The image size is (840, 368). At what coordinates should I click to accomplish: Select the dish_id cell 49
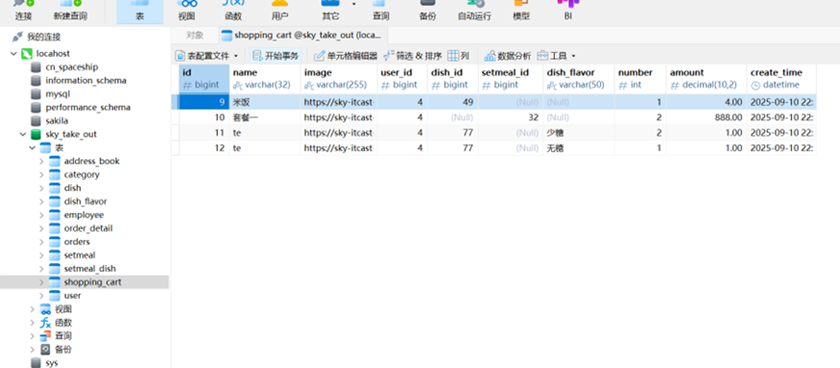click(453, 102)
